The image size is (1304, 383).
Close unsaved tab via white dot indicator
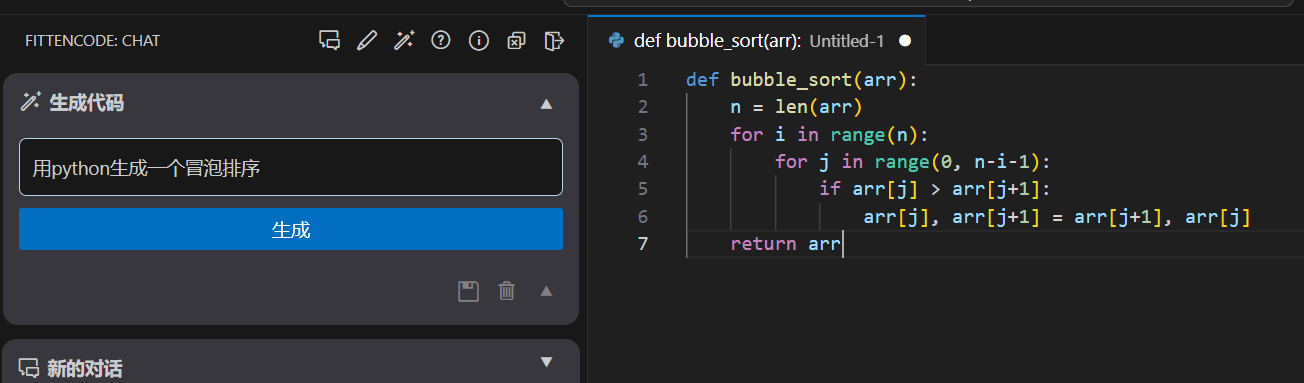(905, 41)
